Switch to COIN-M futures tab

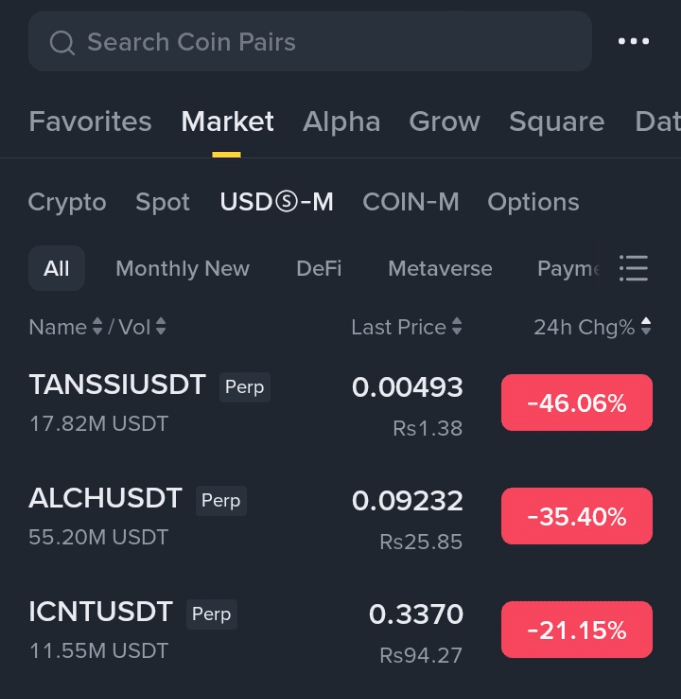(x=410, y=202)
